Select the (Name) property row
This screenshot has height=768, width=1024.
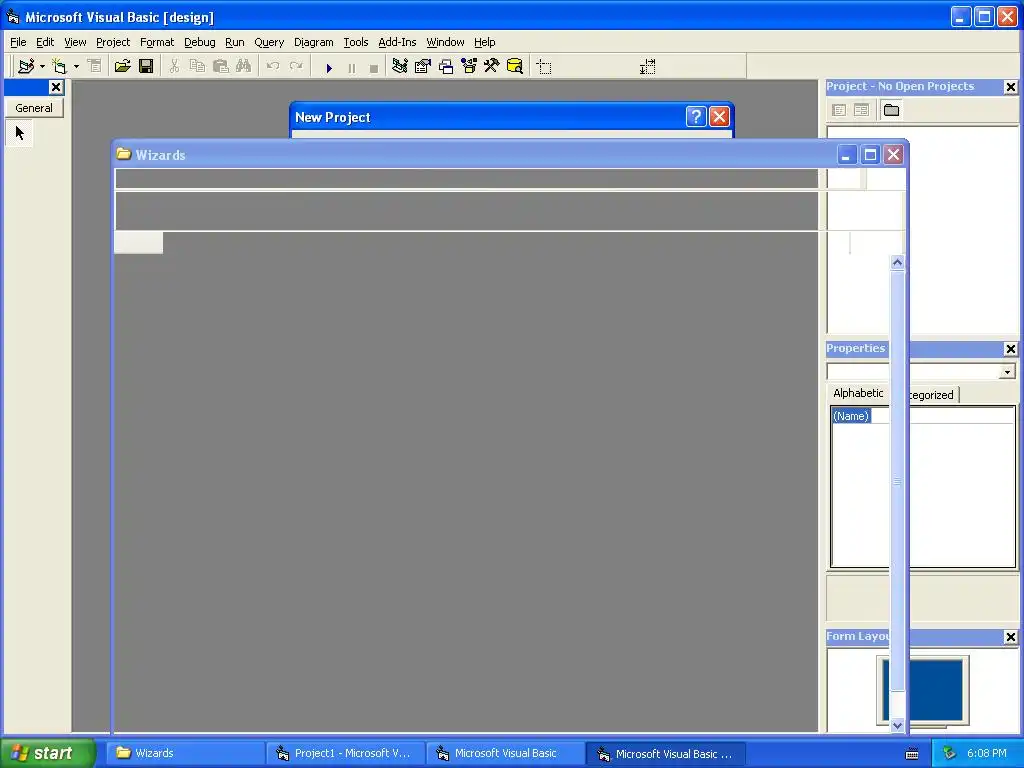tap(851, 416)
